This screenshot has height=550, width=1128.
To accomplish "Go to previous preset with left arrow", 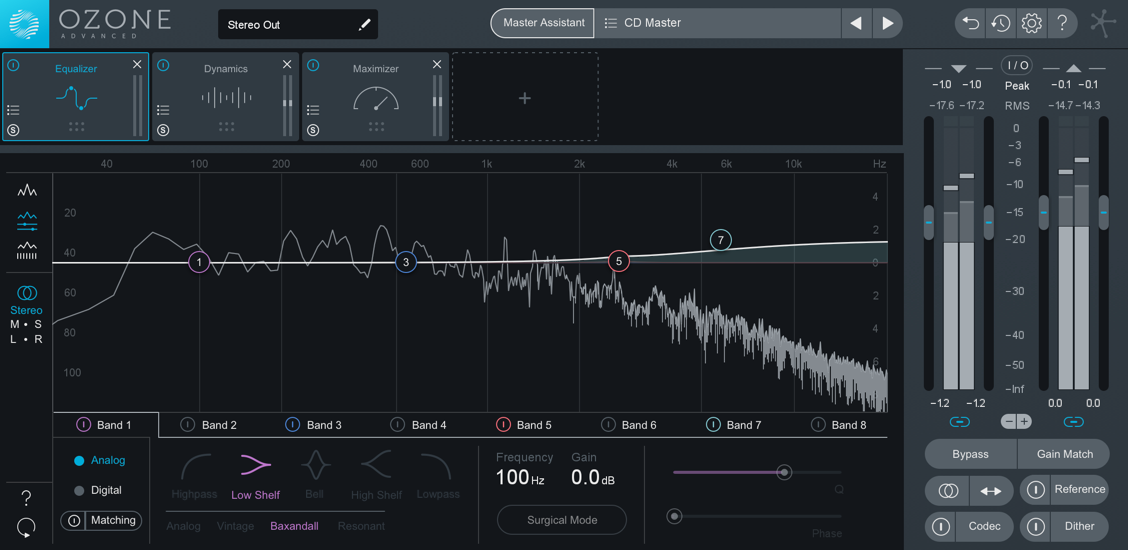I will [855, 24].
